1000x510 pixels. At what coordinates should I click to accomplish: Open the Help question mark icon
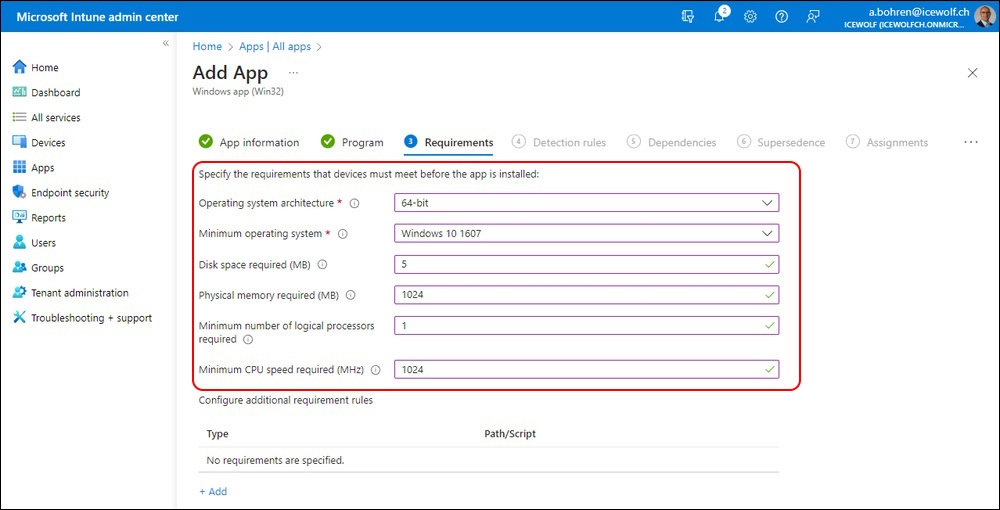[x=782, y=17]
